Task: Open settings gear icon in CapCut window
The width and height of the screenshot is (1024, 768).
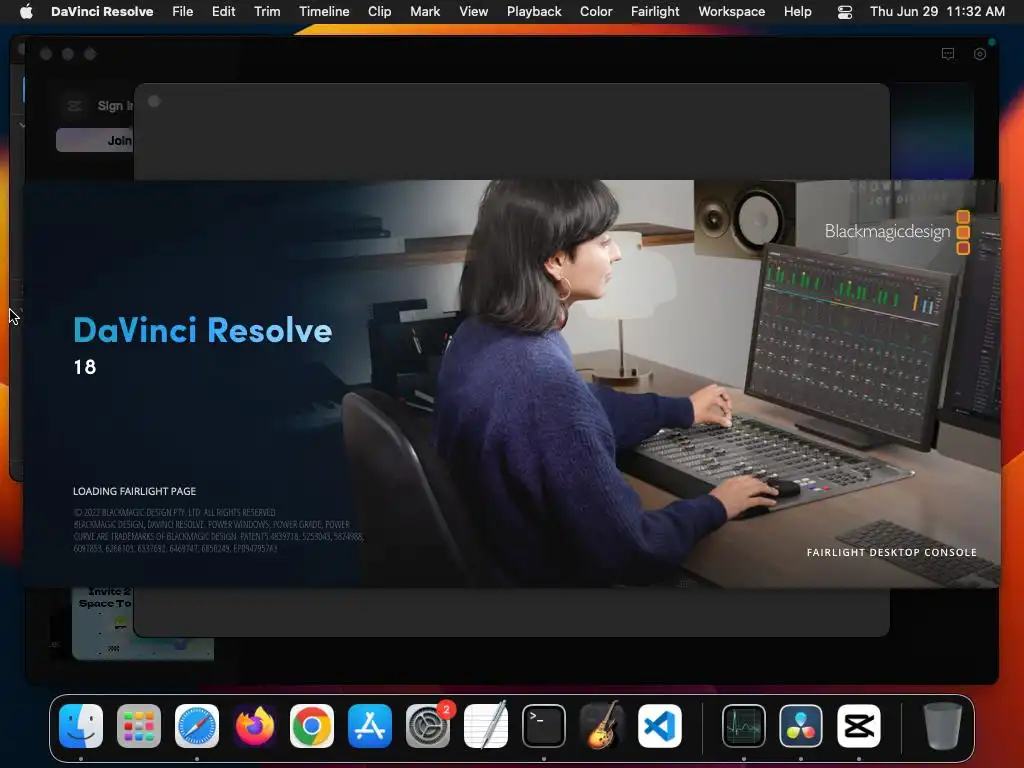Action: [x=980, y=54]
